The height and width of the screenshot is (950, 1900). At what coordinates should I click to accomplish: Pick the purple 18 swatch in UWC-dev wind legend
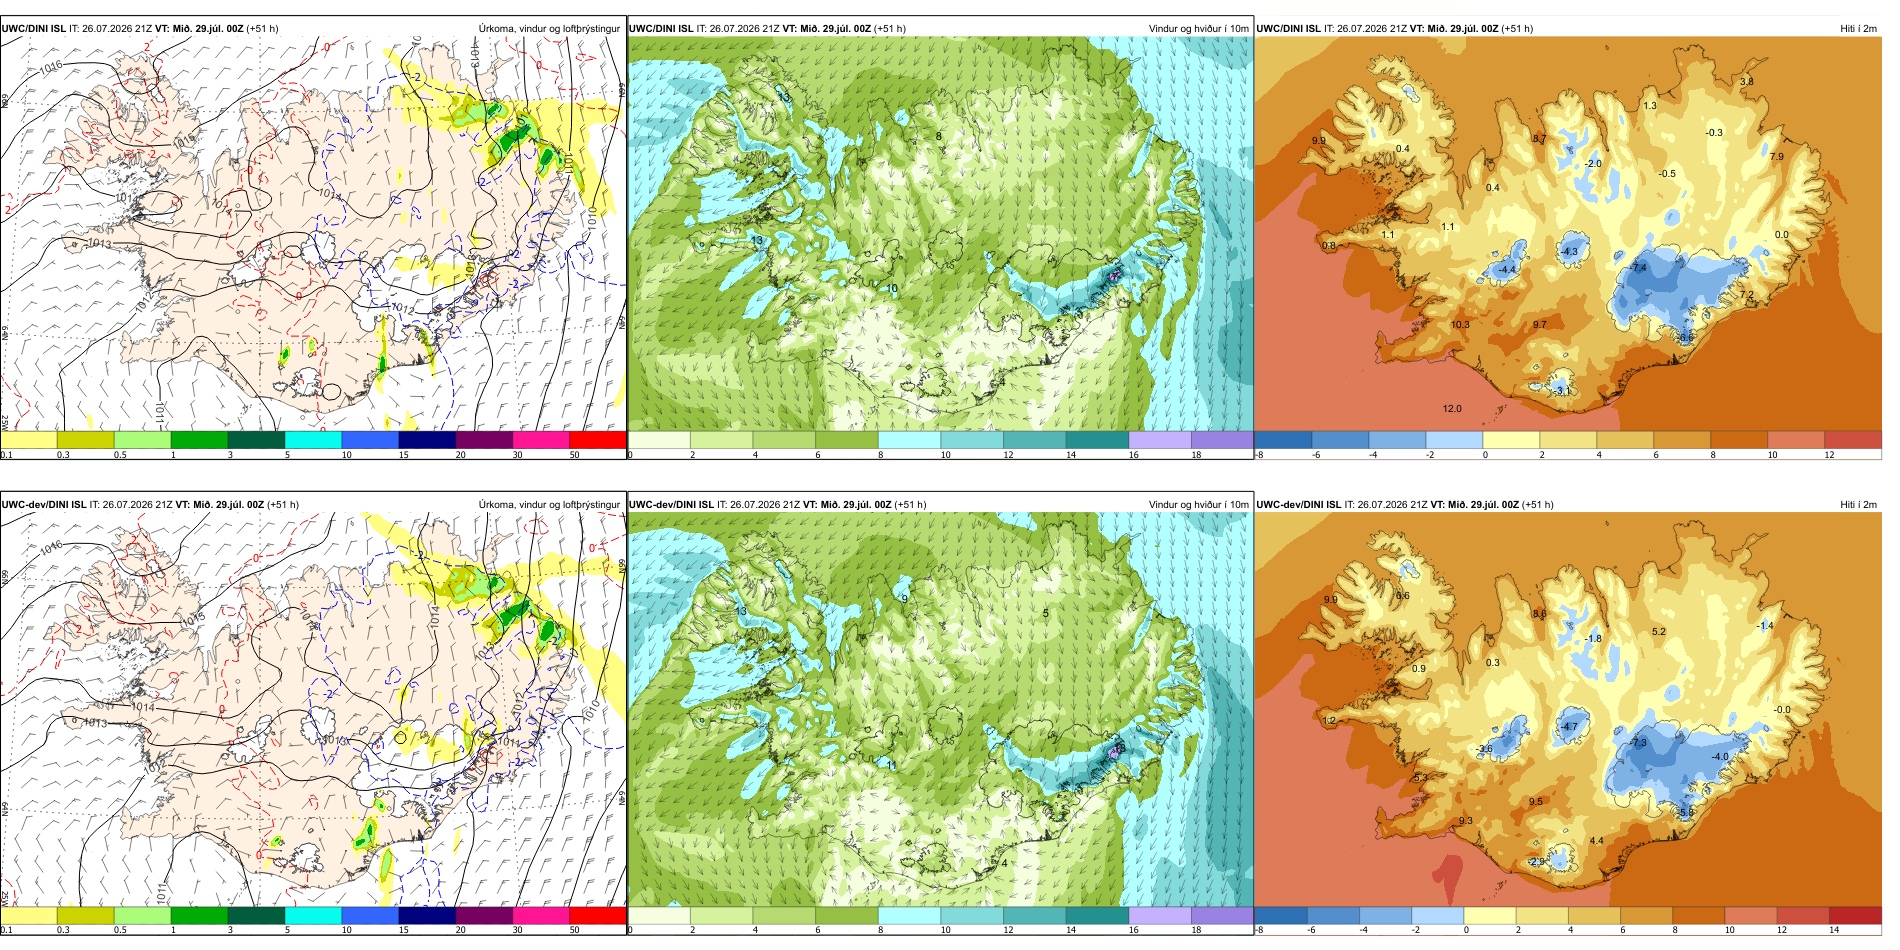pos(1222,916)
